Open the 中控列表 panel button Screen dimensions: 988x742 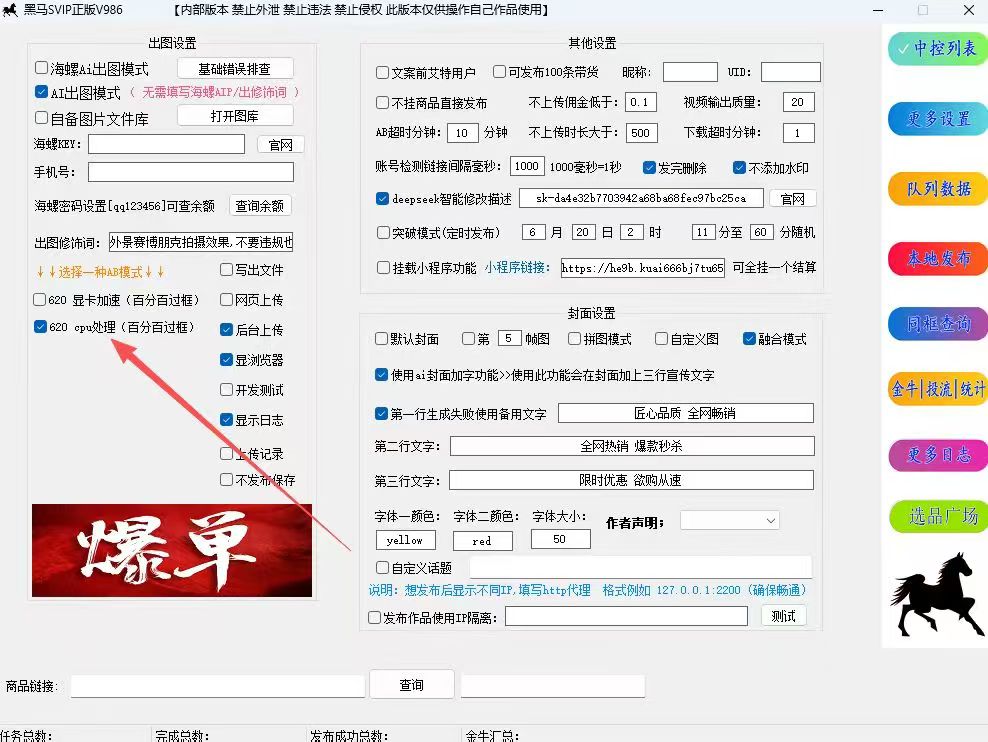click(x=938, y=48)
